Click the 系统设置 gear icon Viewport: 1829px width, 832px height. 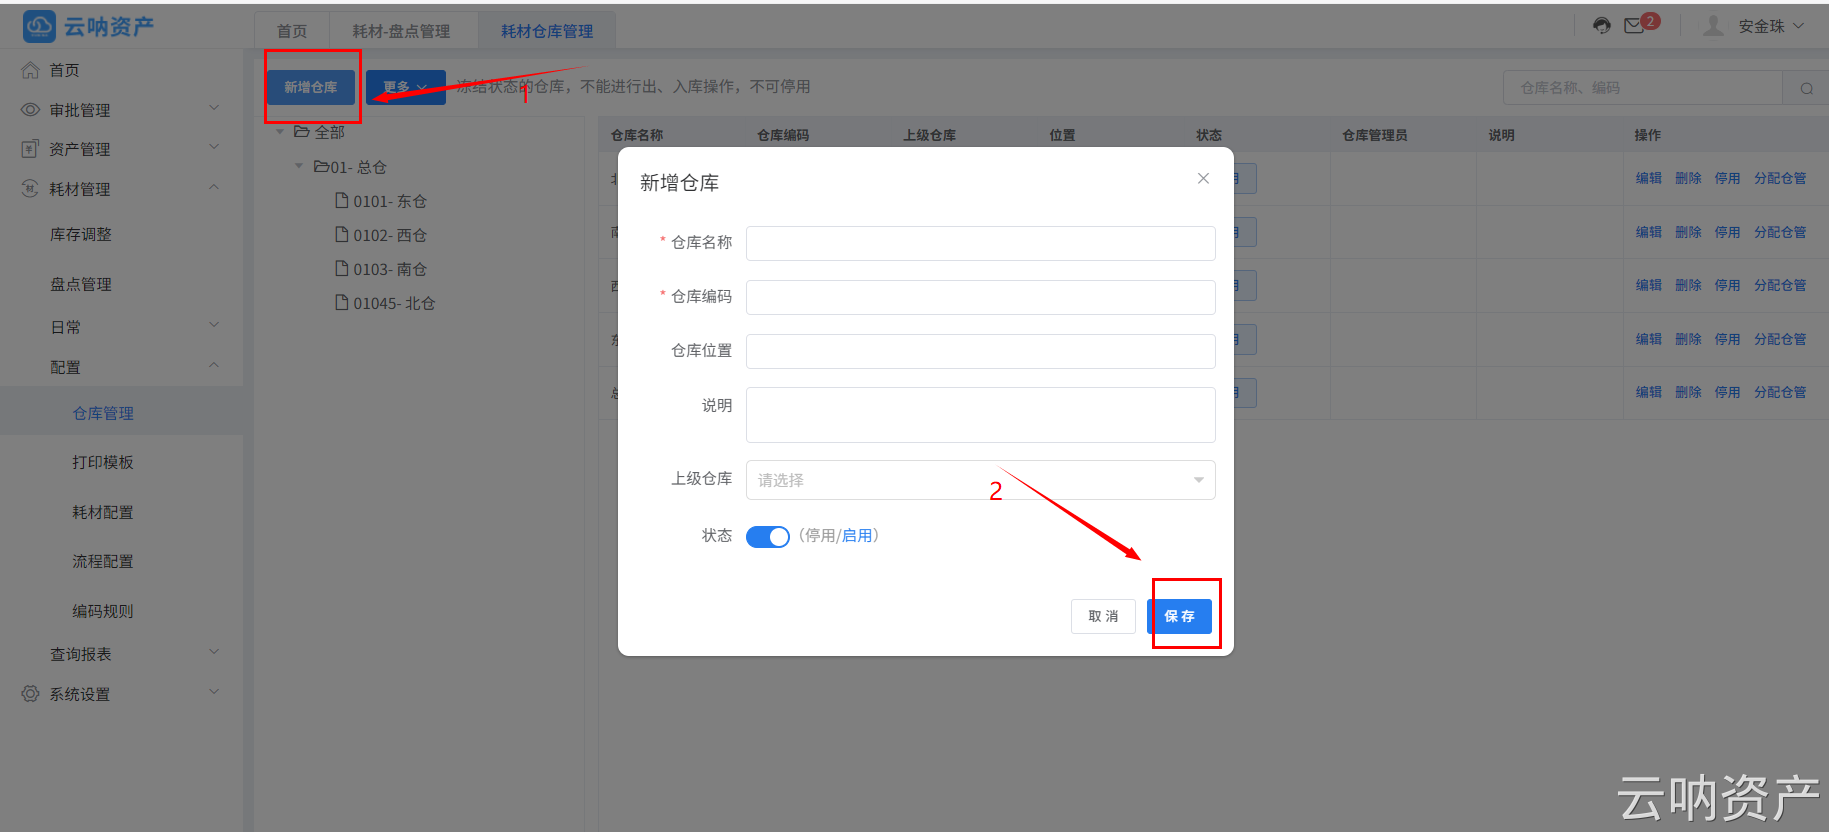31,694
